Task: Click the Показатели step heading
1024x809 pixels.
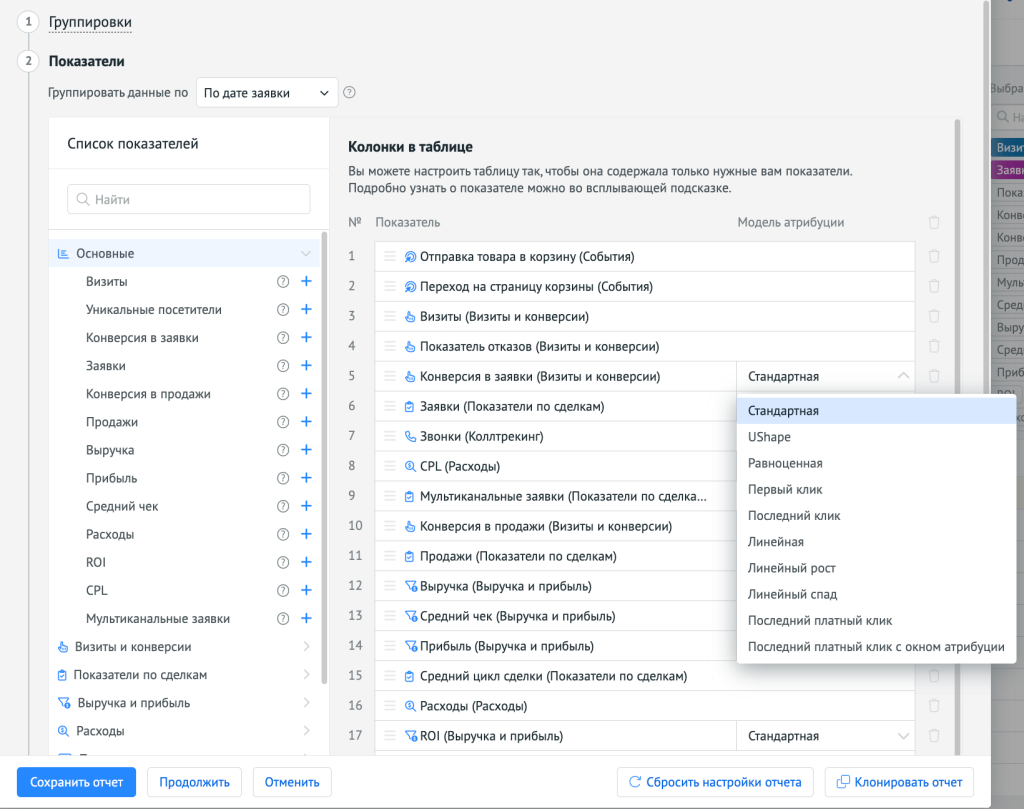Action: (x=86, y=61)
